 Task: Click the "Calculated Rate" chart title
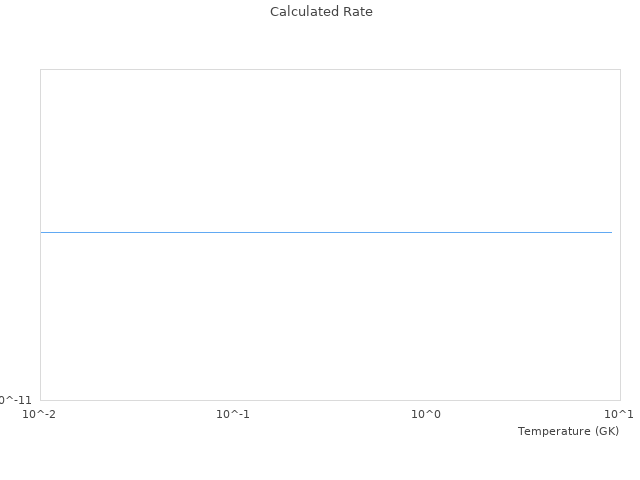point(321,12)
